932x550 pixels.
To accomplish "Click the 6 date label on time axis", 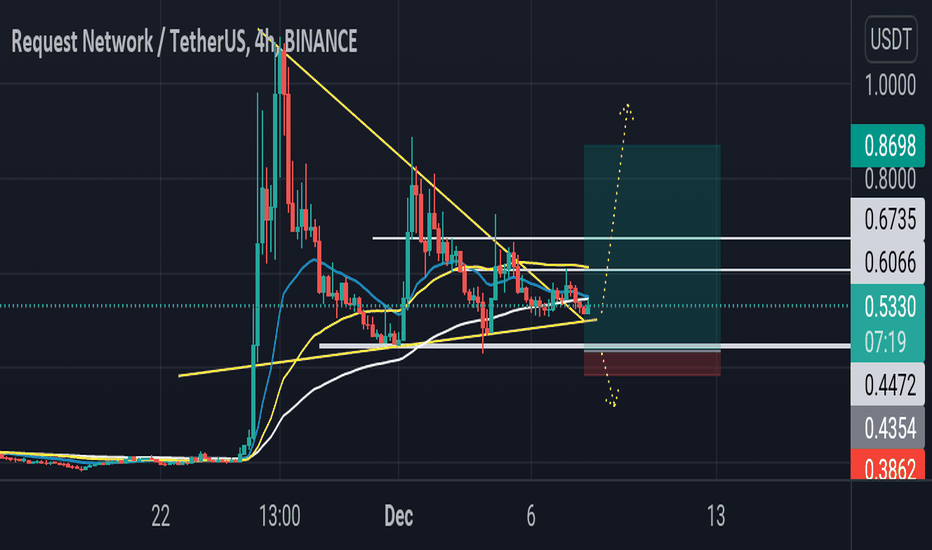I will pyautogui.click(x=531, y=517).
